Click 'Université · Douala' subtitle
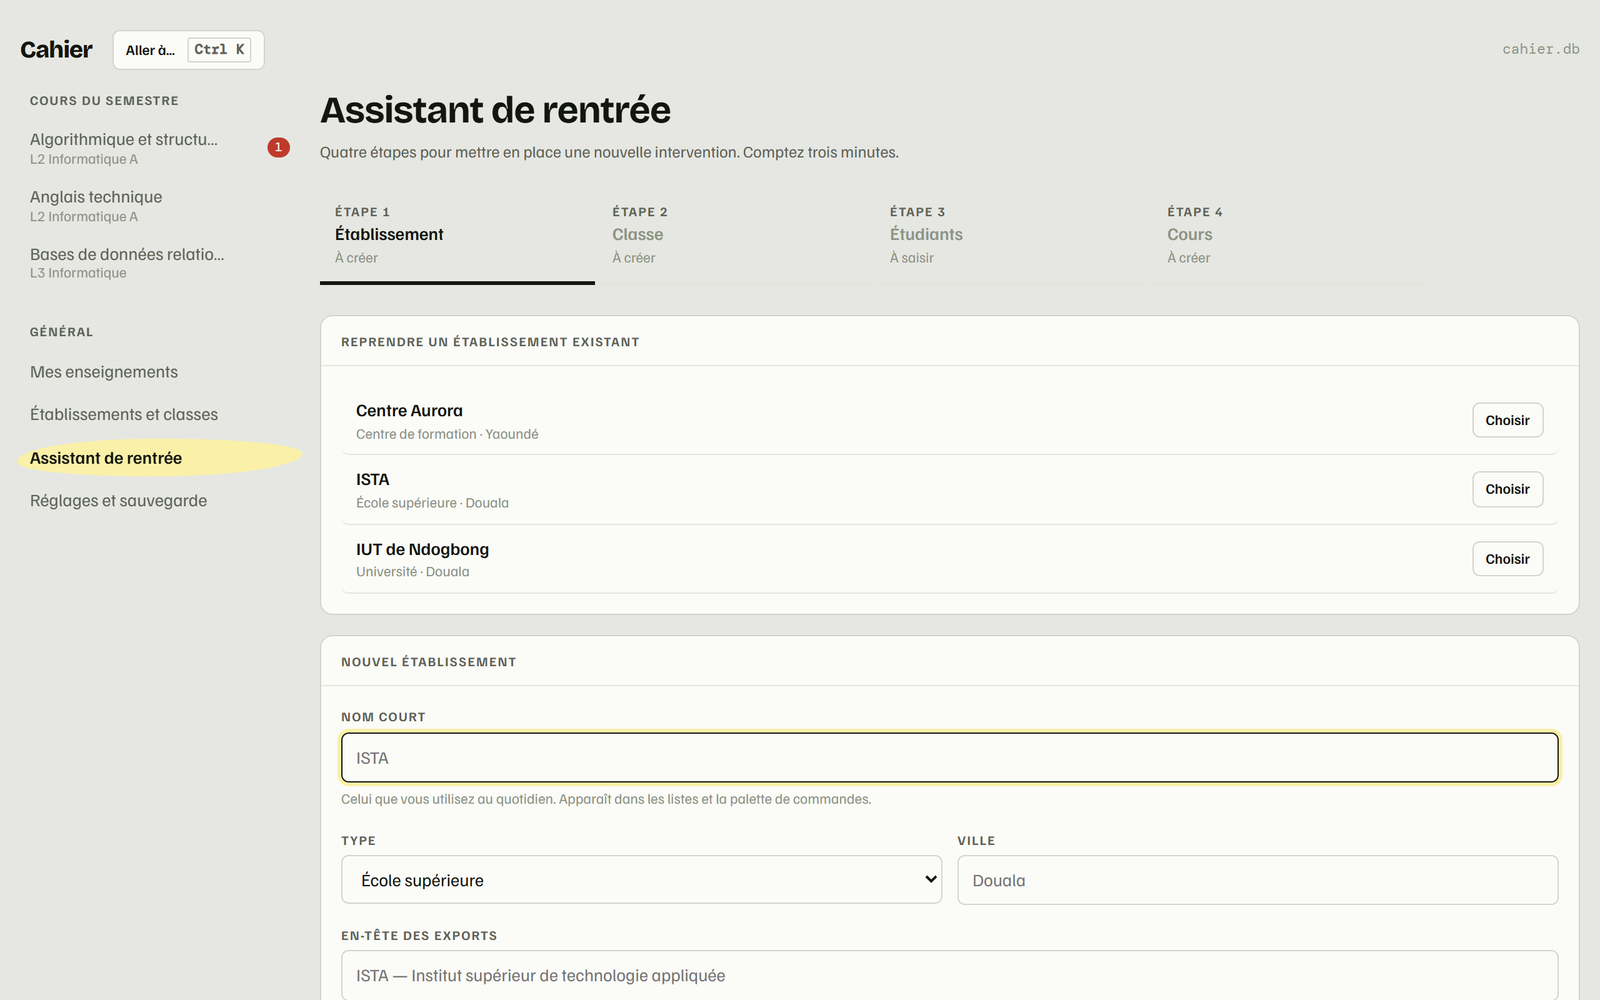The height and width of the screenshot is (1000, 1600). pyautogui.click(x=412, y=572)
